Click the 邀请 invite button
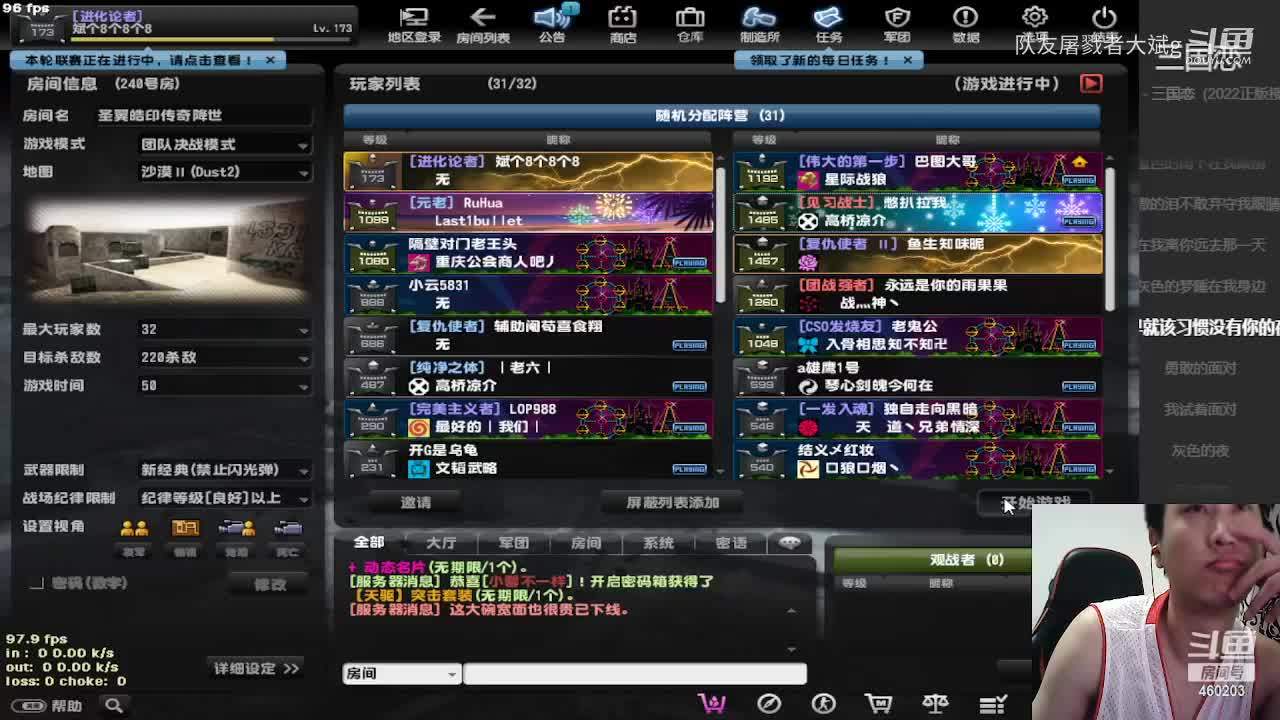Viewport: 1280px width, 720px height. pos(415,502)
